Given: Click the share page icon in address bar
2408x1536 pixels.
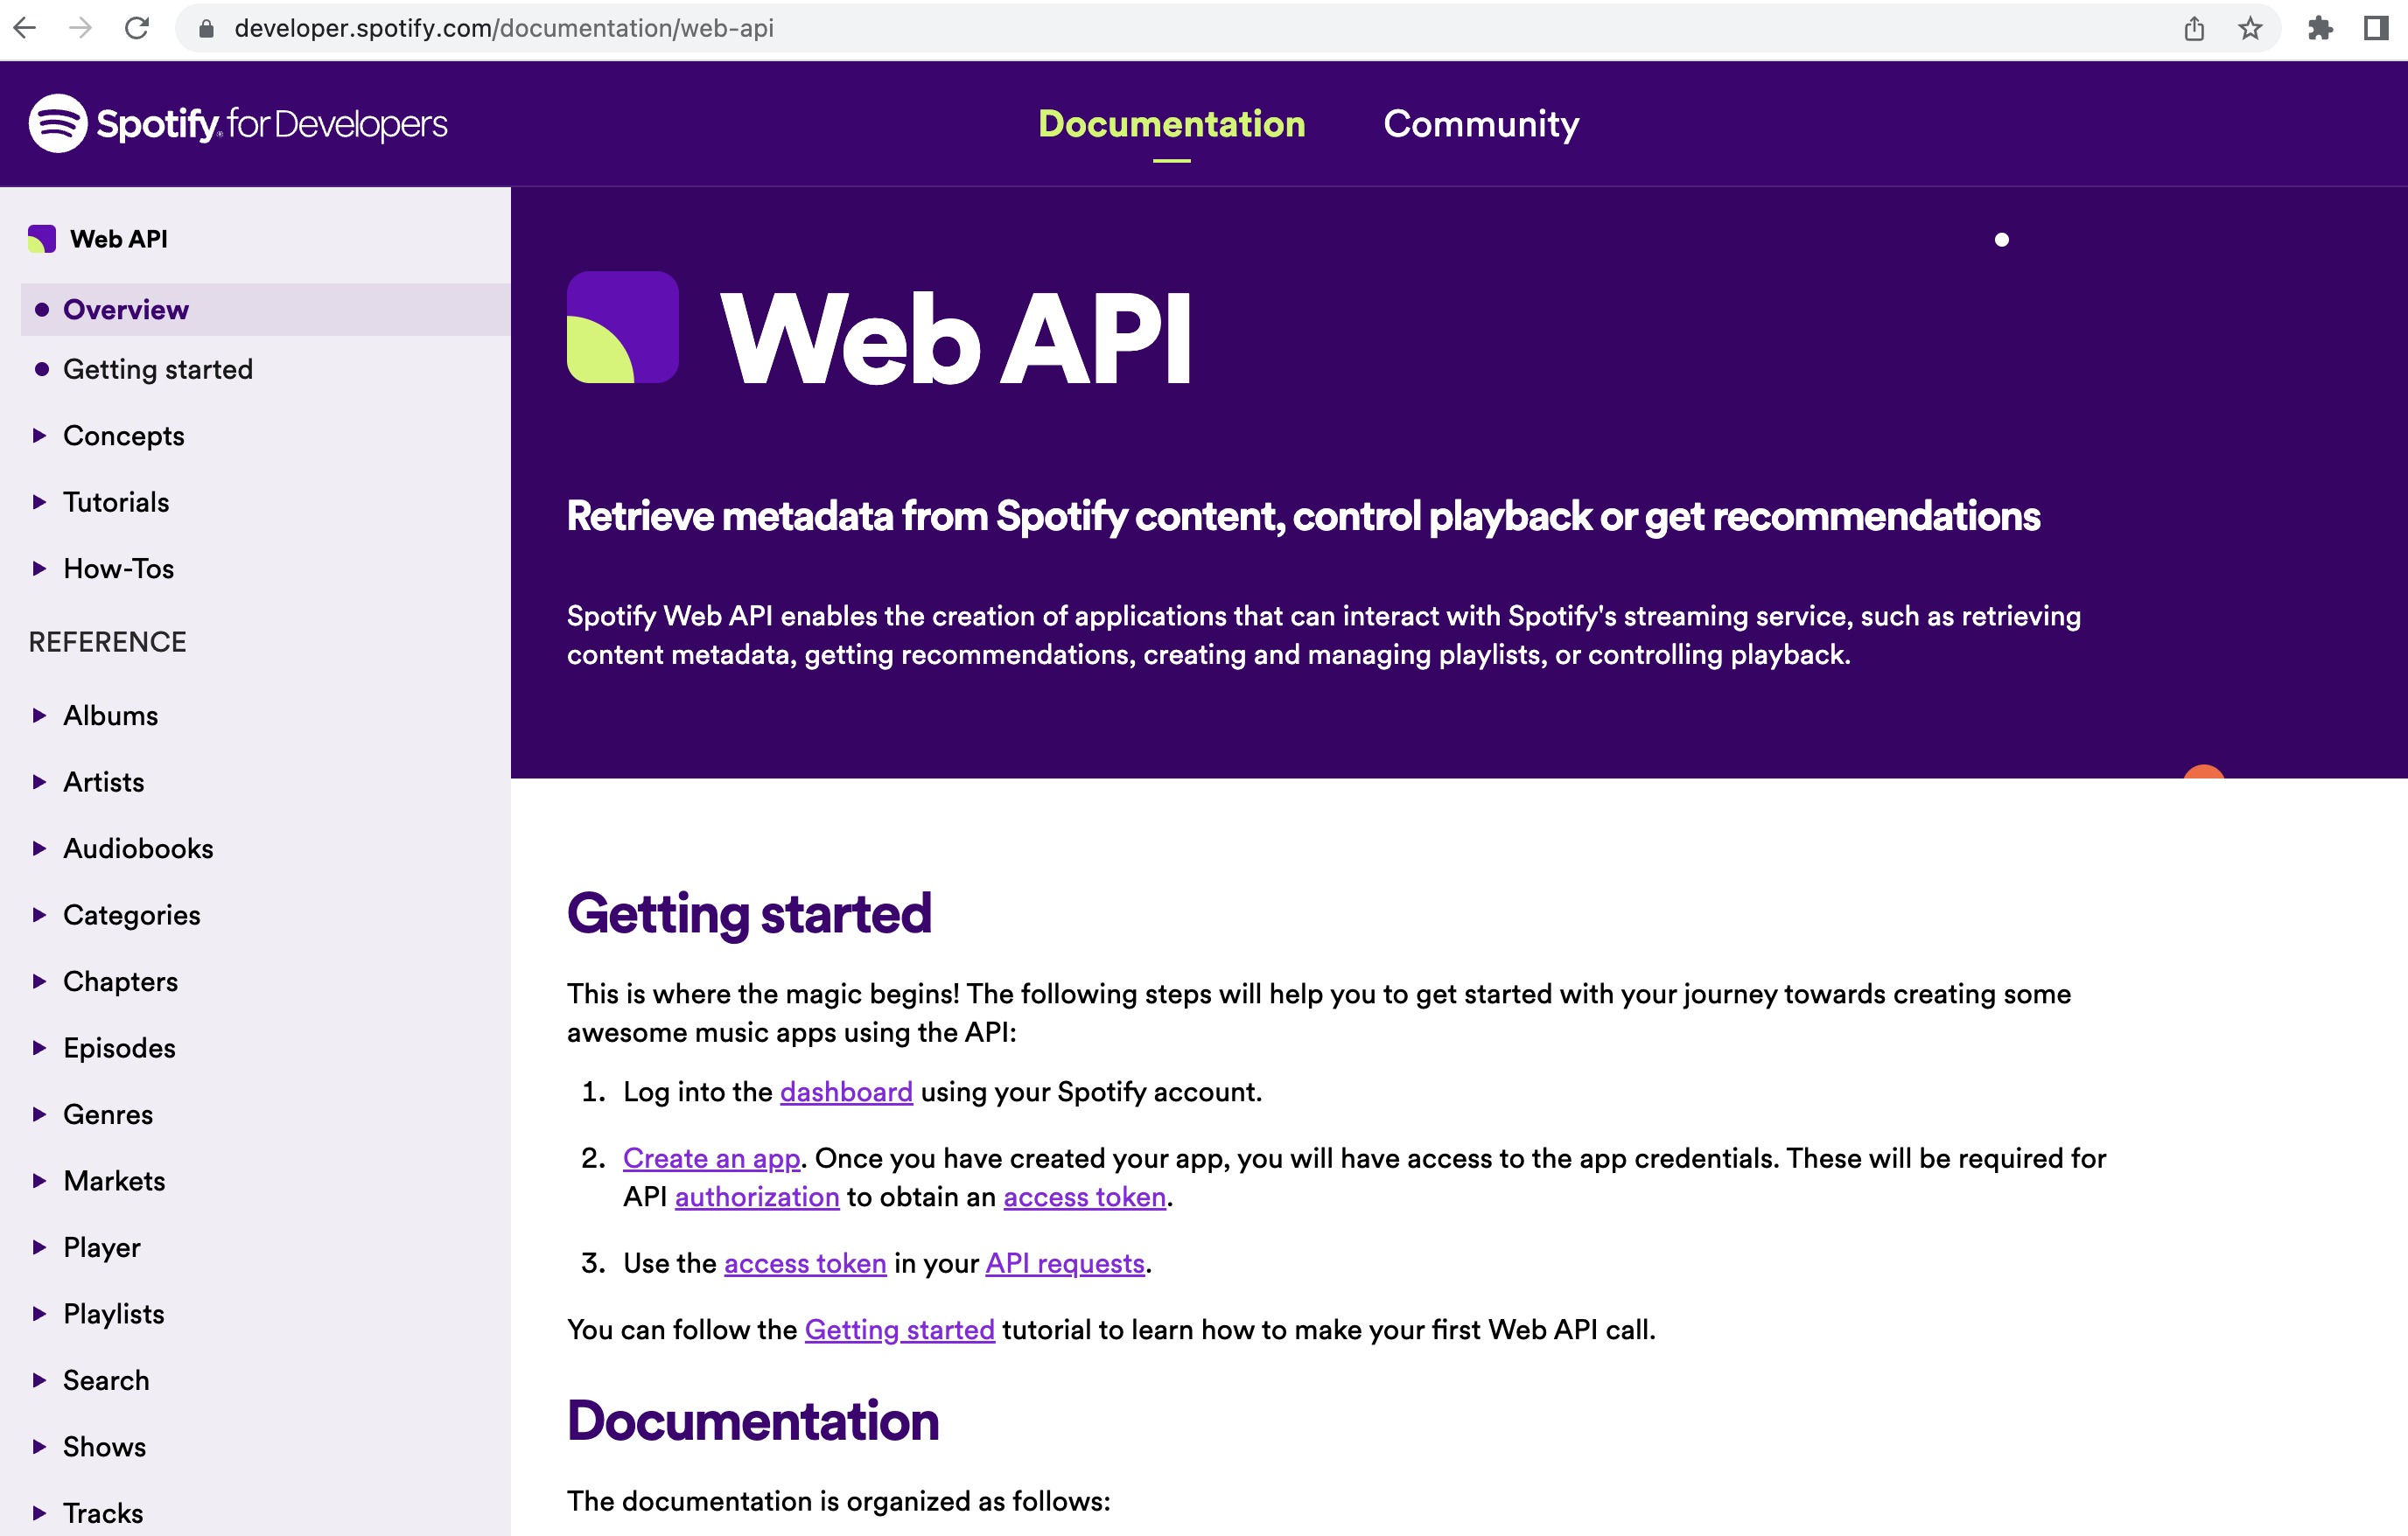Looking at the screenshot, I should click(x=2194, y=28).
